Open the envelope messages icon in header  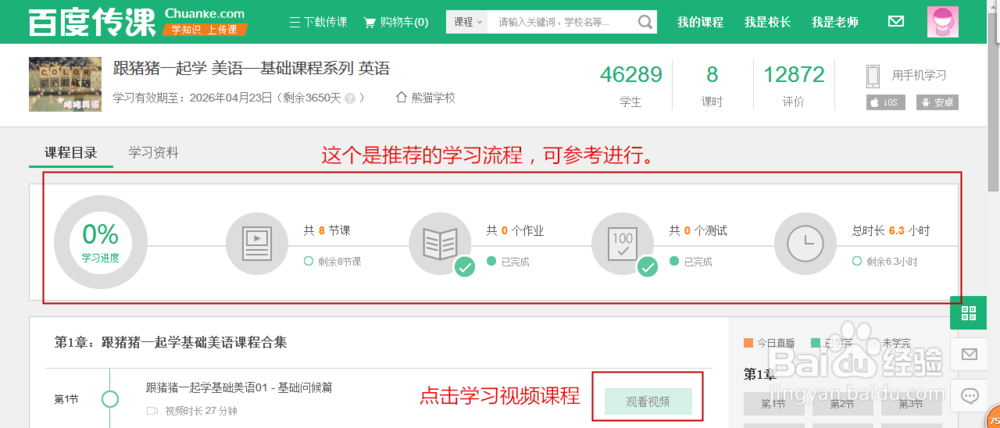pyautogui.click(x=895, y=22)
